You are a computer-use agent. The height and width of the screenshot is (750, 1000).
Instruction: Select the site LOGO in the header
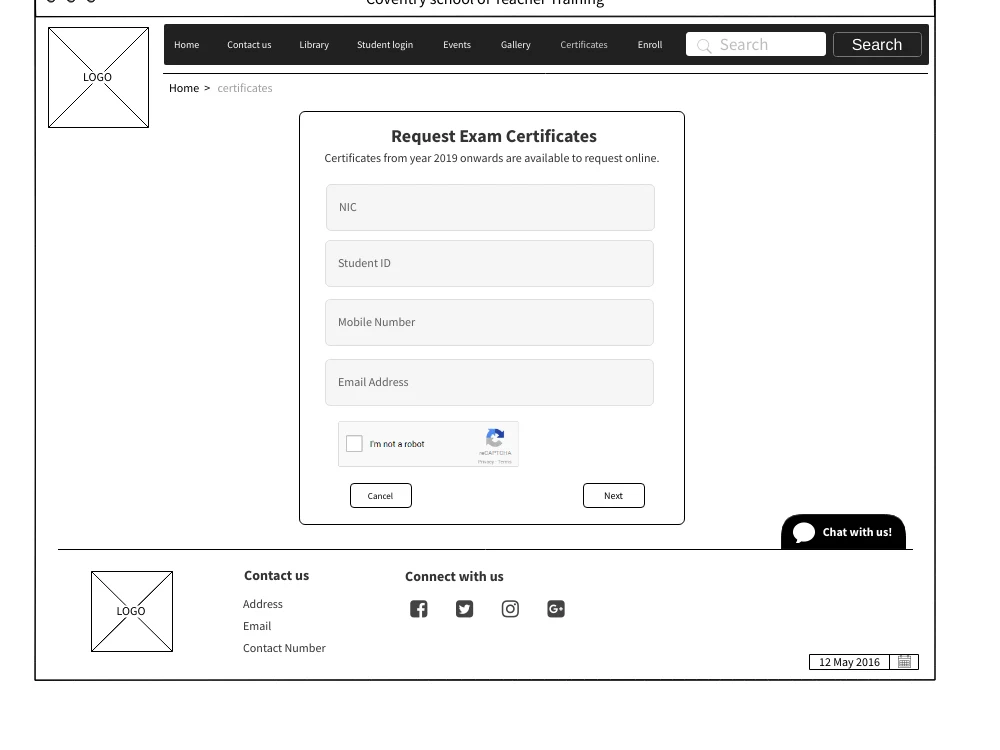[97, 77]
